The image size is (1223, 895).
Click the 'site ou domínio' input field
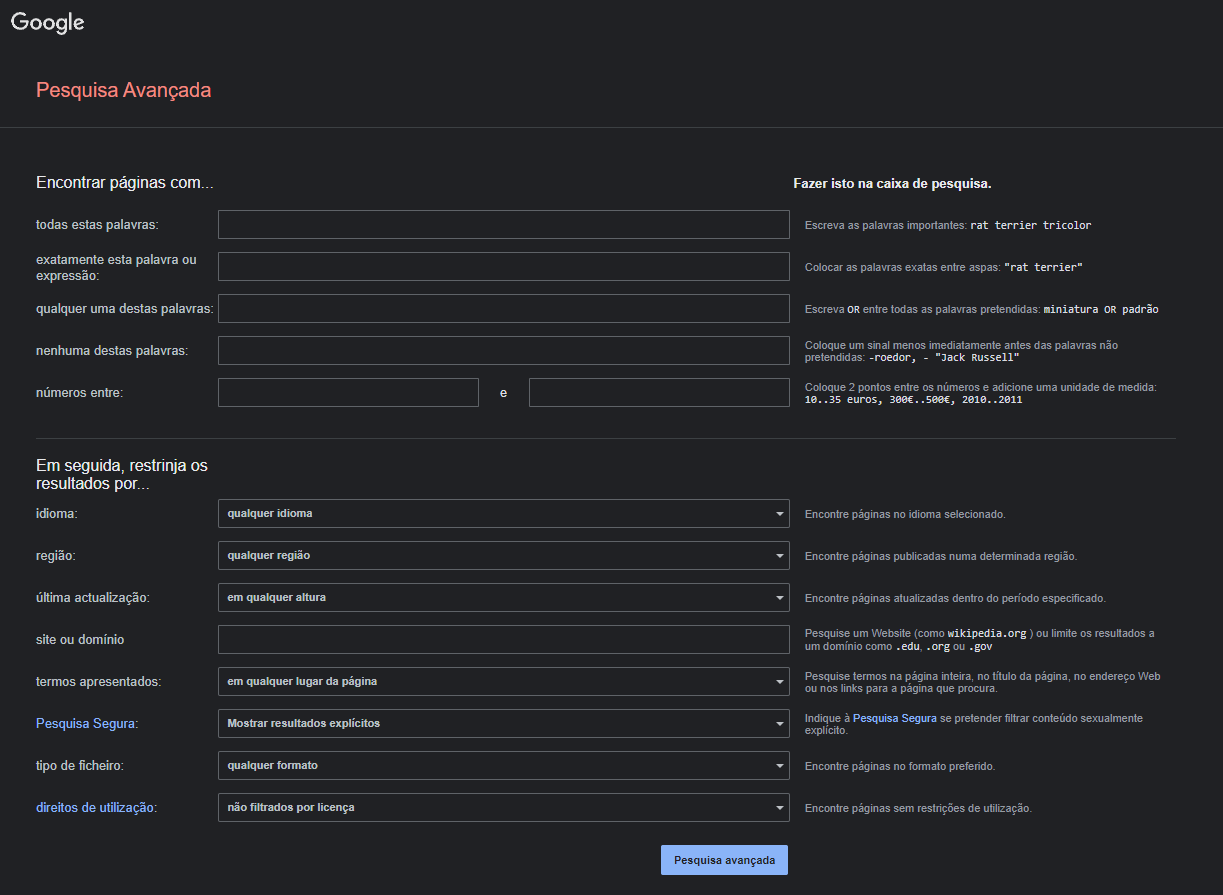(504, 640)
